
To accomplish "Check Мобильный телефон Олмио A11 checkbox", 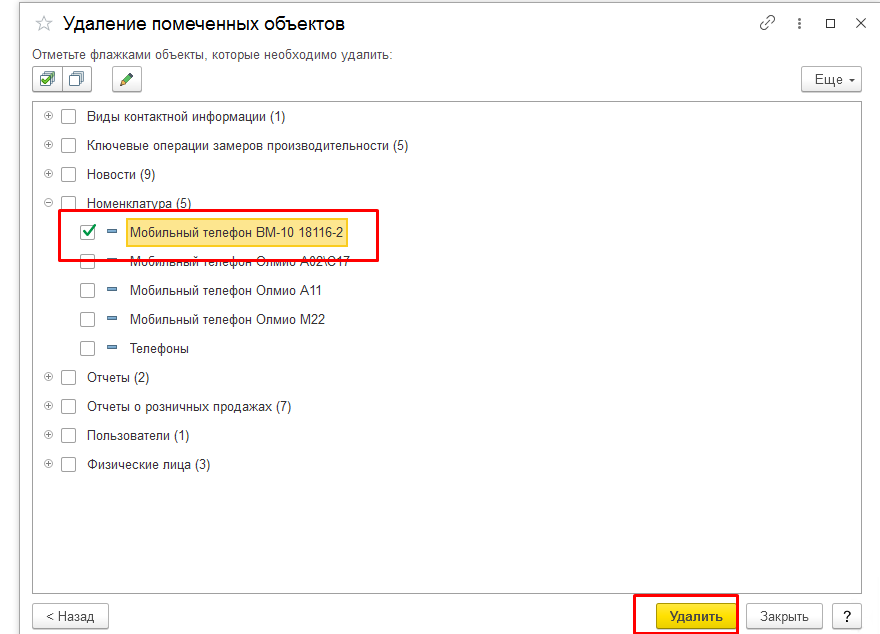I will point(88,291).
